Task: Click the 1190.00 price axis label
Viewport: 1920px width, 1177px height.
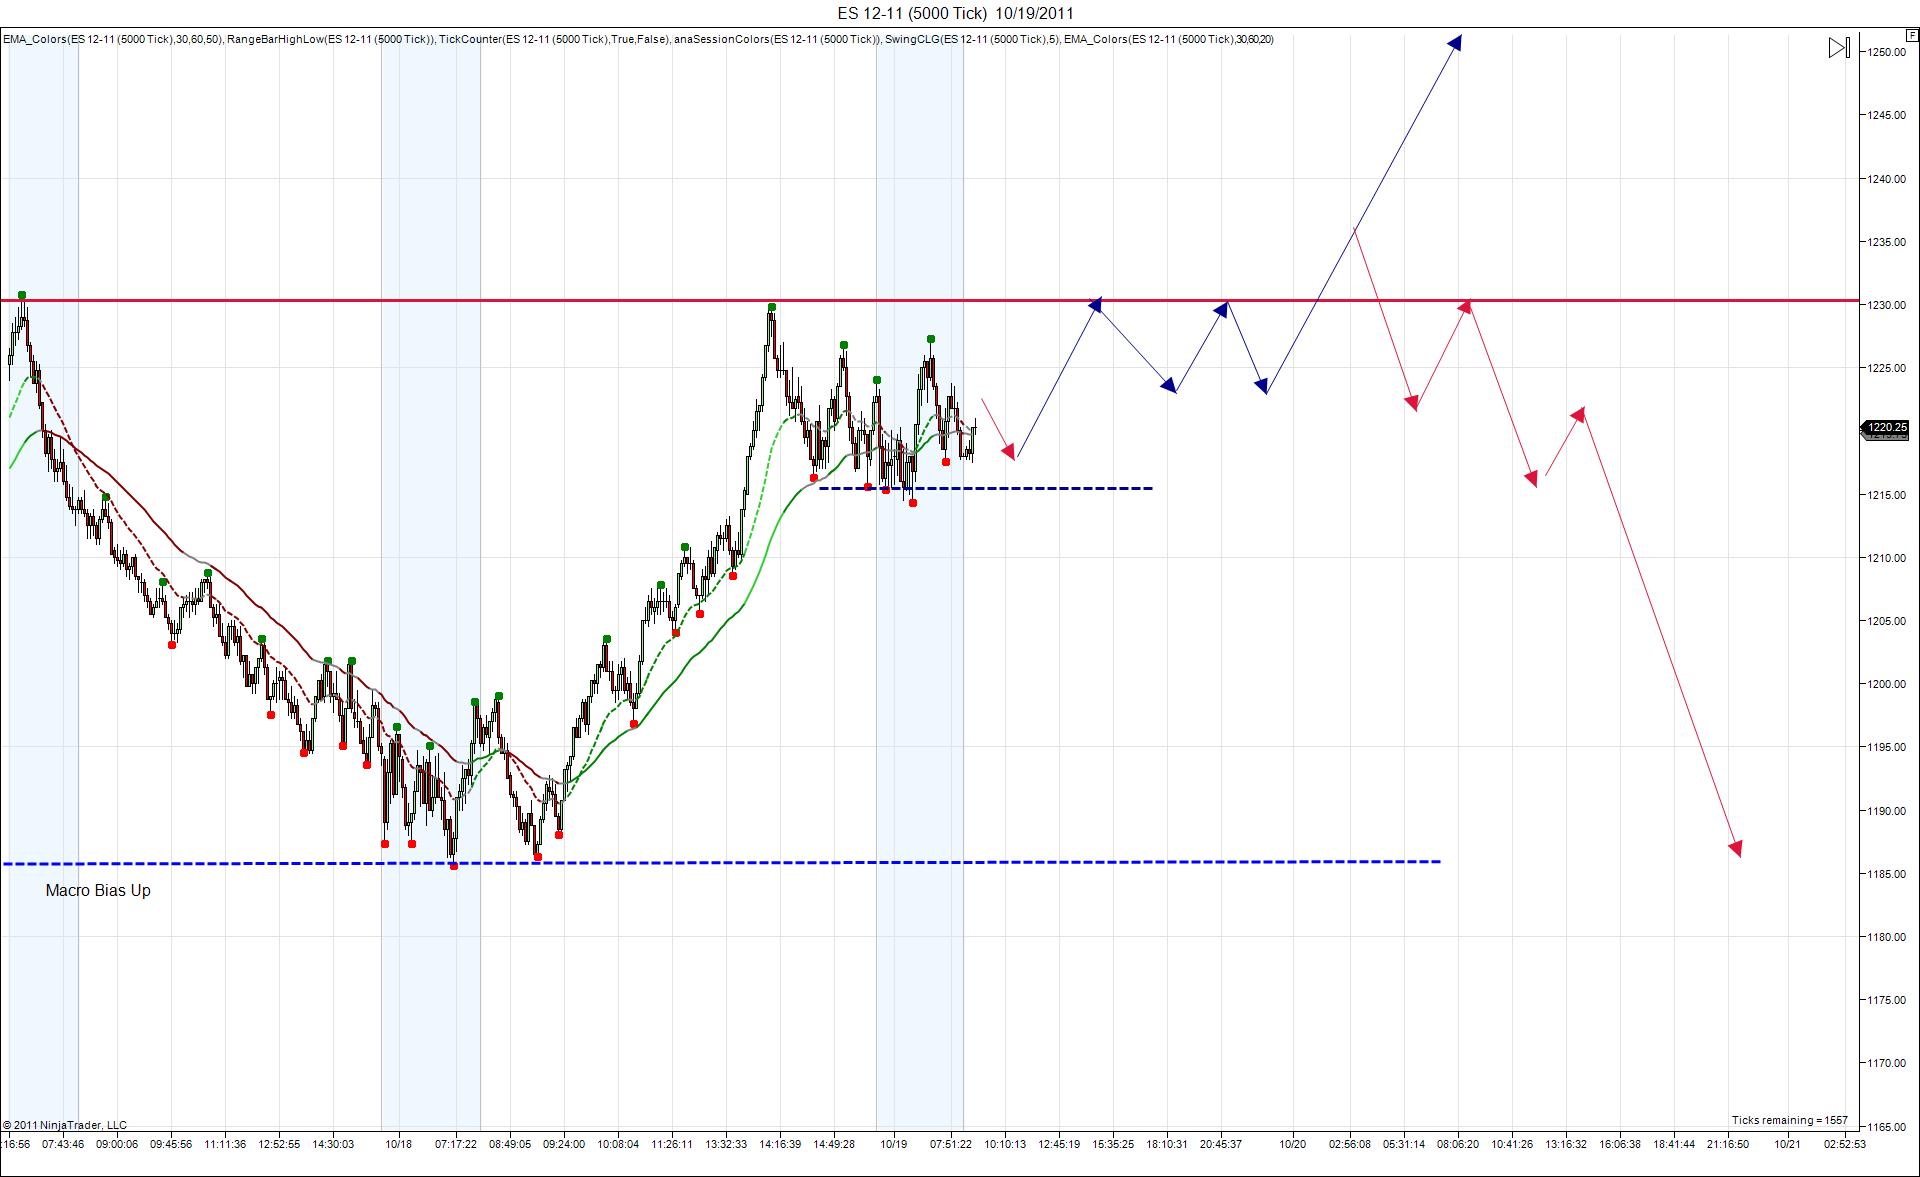Action: pyautogui.click(x=1886, y=811)
